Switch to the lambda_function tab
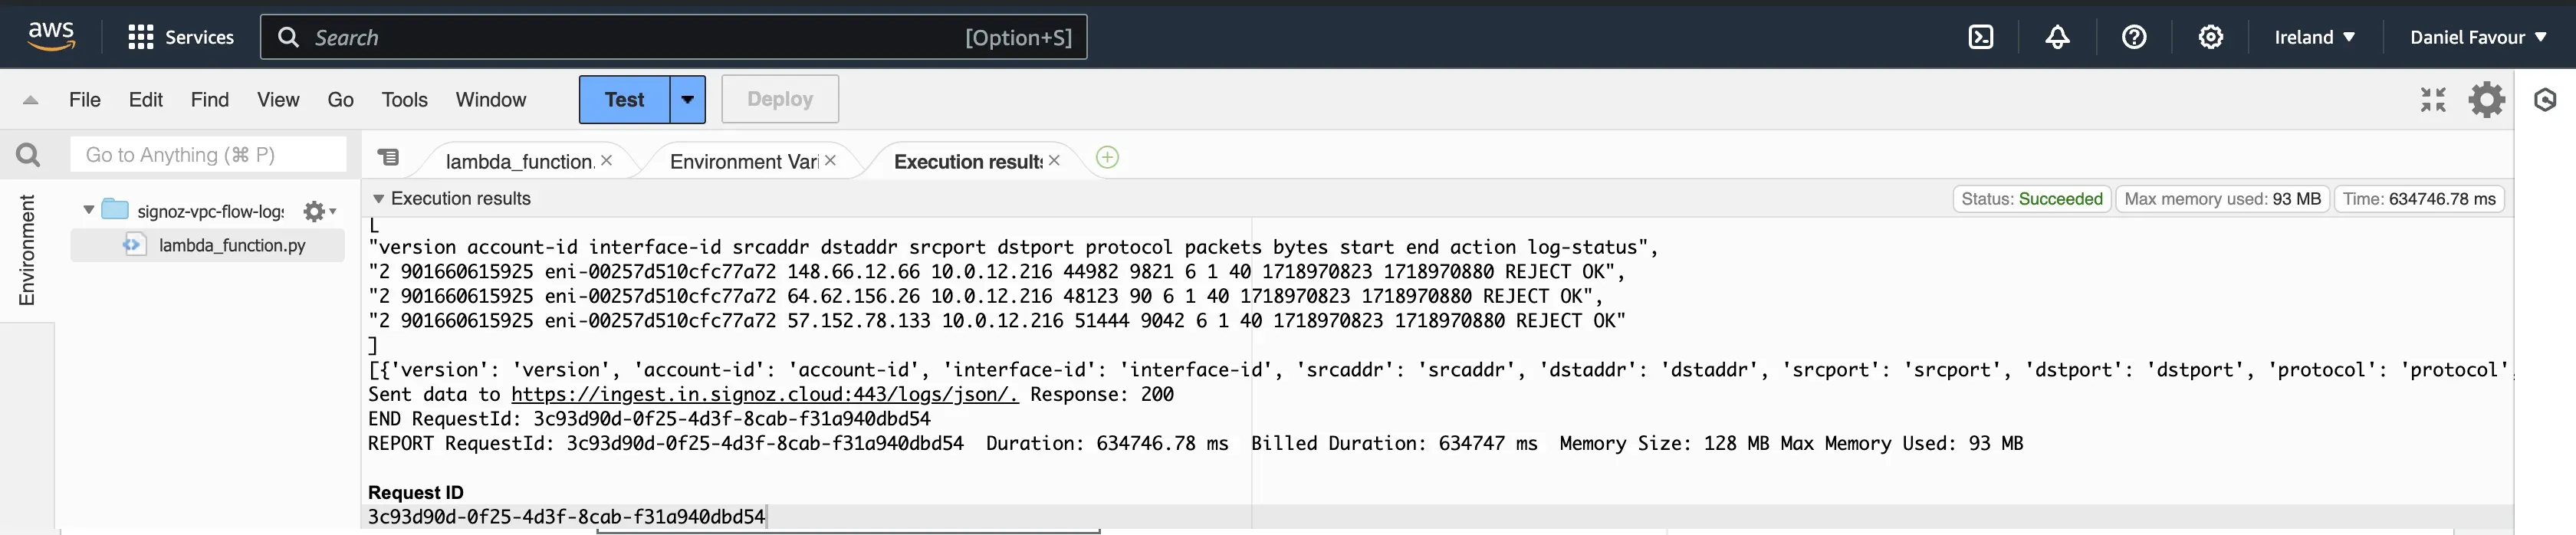The image size is (2576, 535). coord(519,161)
